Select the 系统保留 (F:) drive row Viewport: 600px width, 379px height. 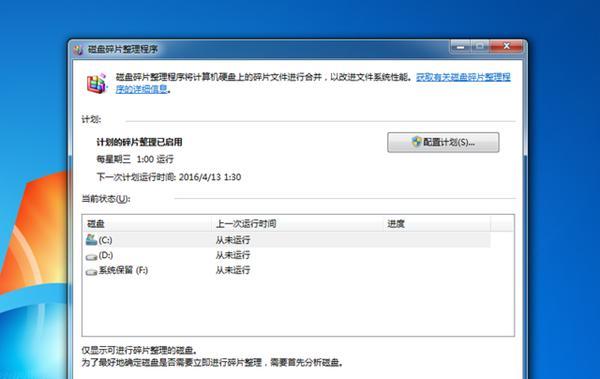286,270
